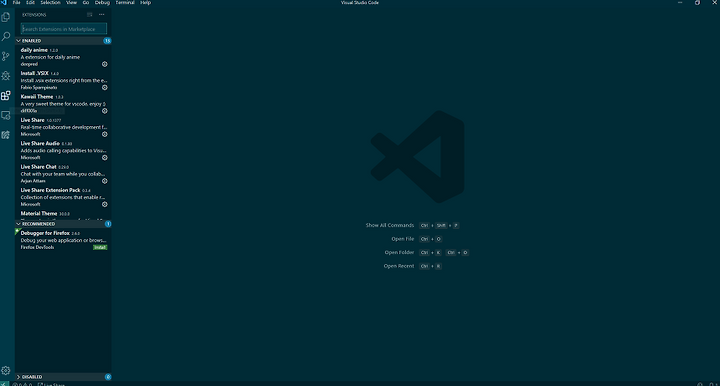Open the Selection menu

point(51,2)
